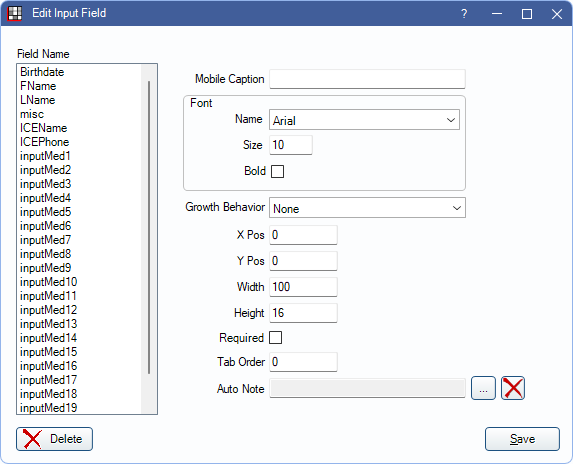This screenshot has width=573, height=464.
Task: Click the help question mark icon
Action: (464, 14)
